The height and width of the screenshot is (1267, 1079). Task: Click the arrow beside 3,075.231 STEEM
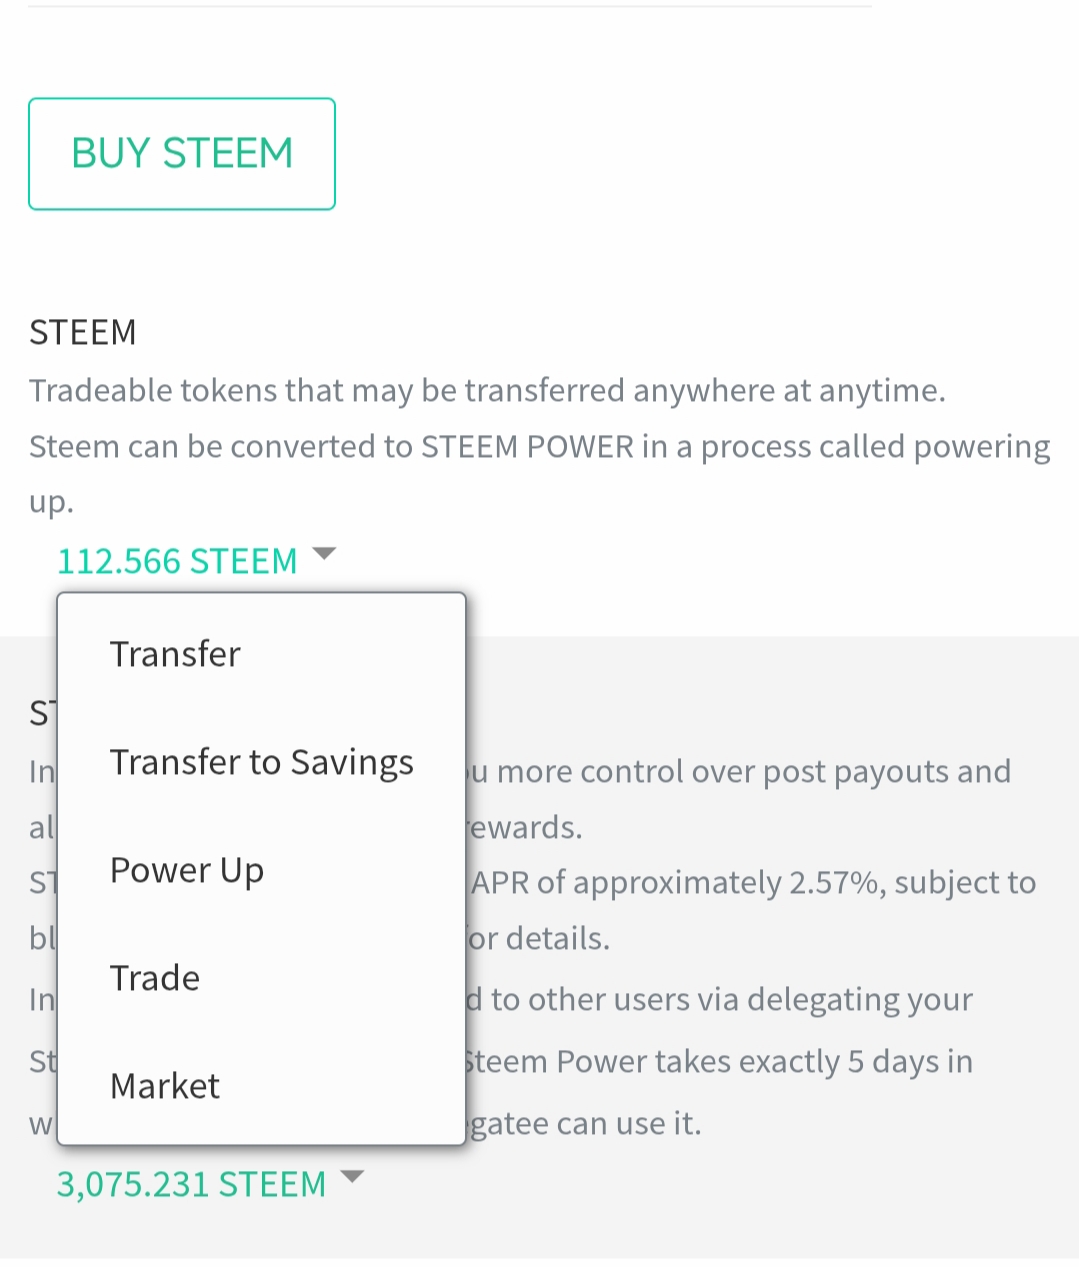[352, 1177]
